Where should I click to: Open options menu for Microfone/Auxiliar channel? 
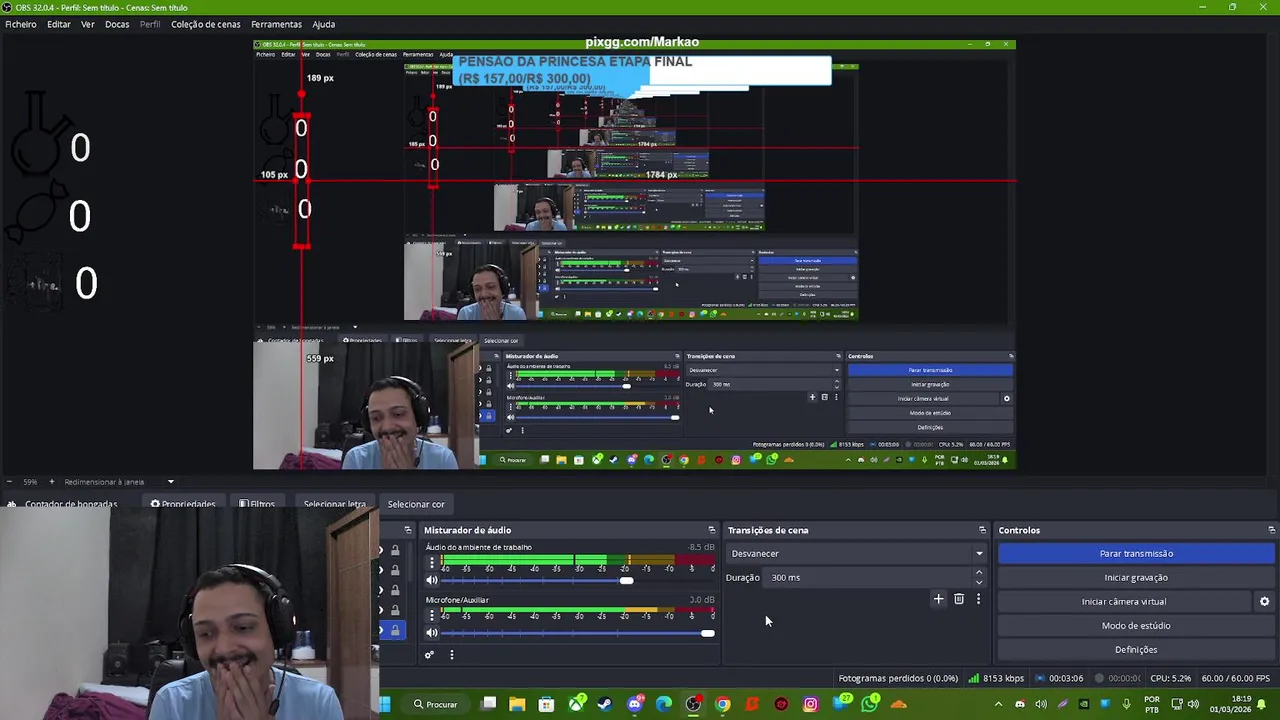tap(432, 614)
